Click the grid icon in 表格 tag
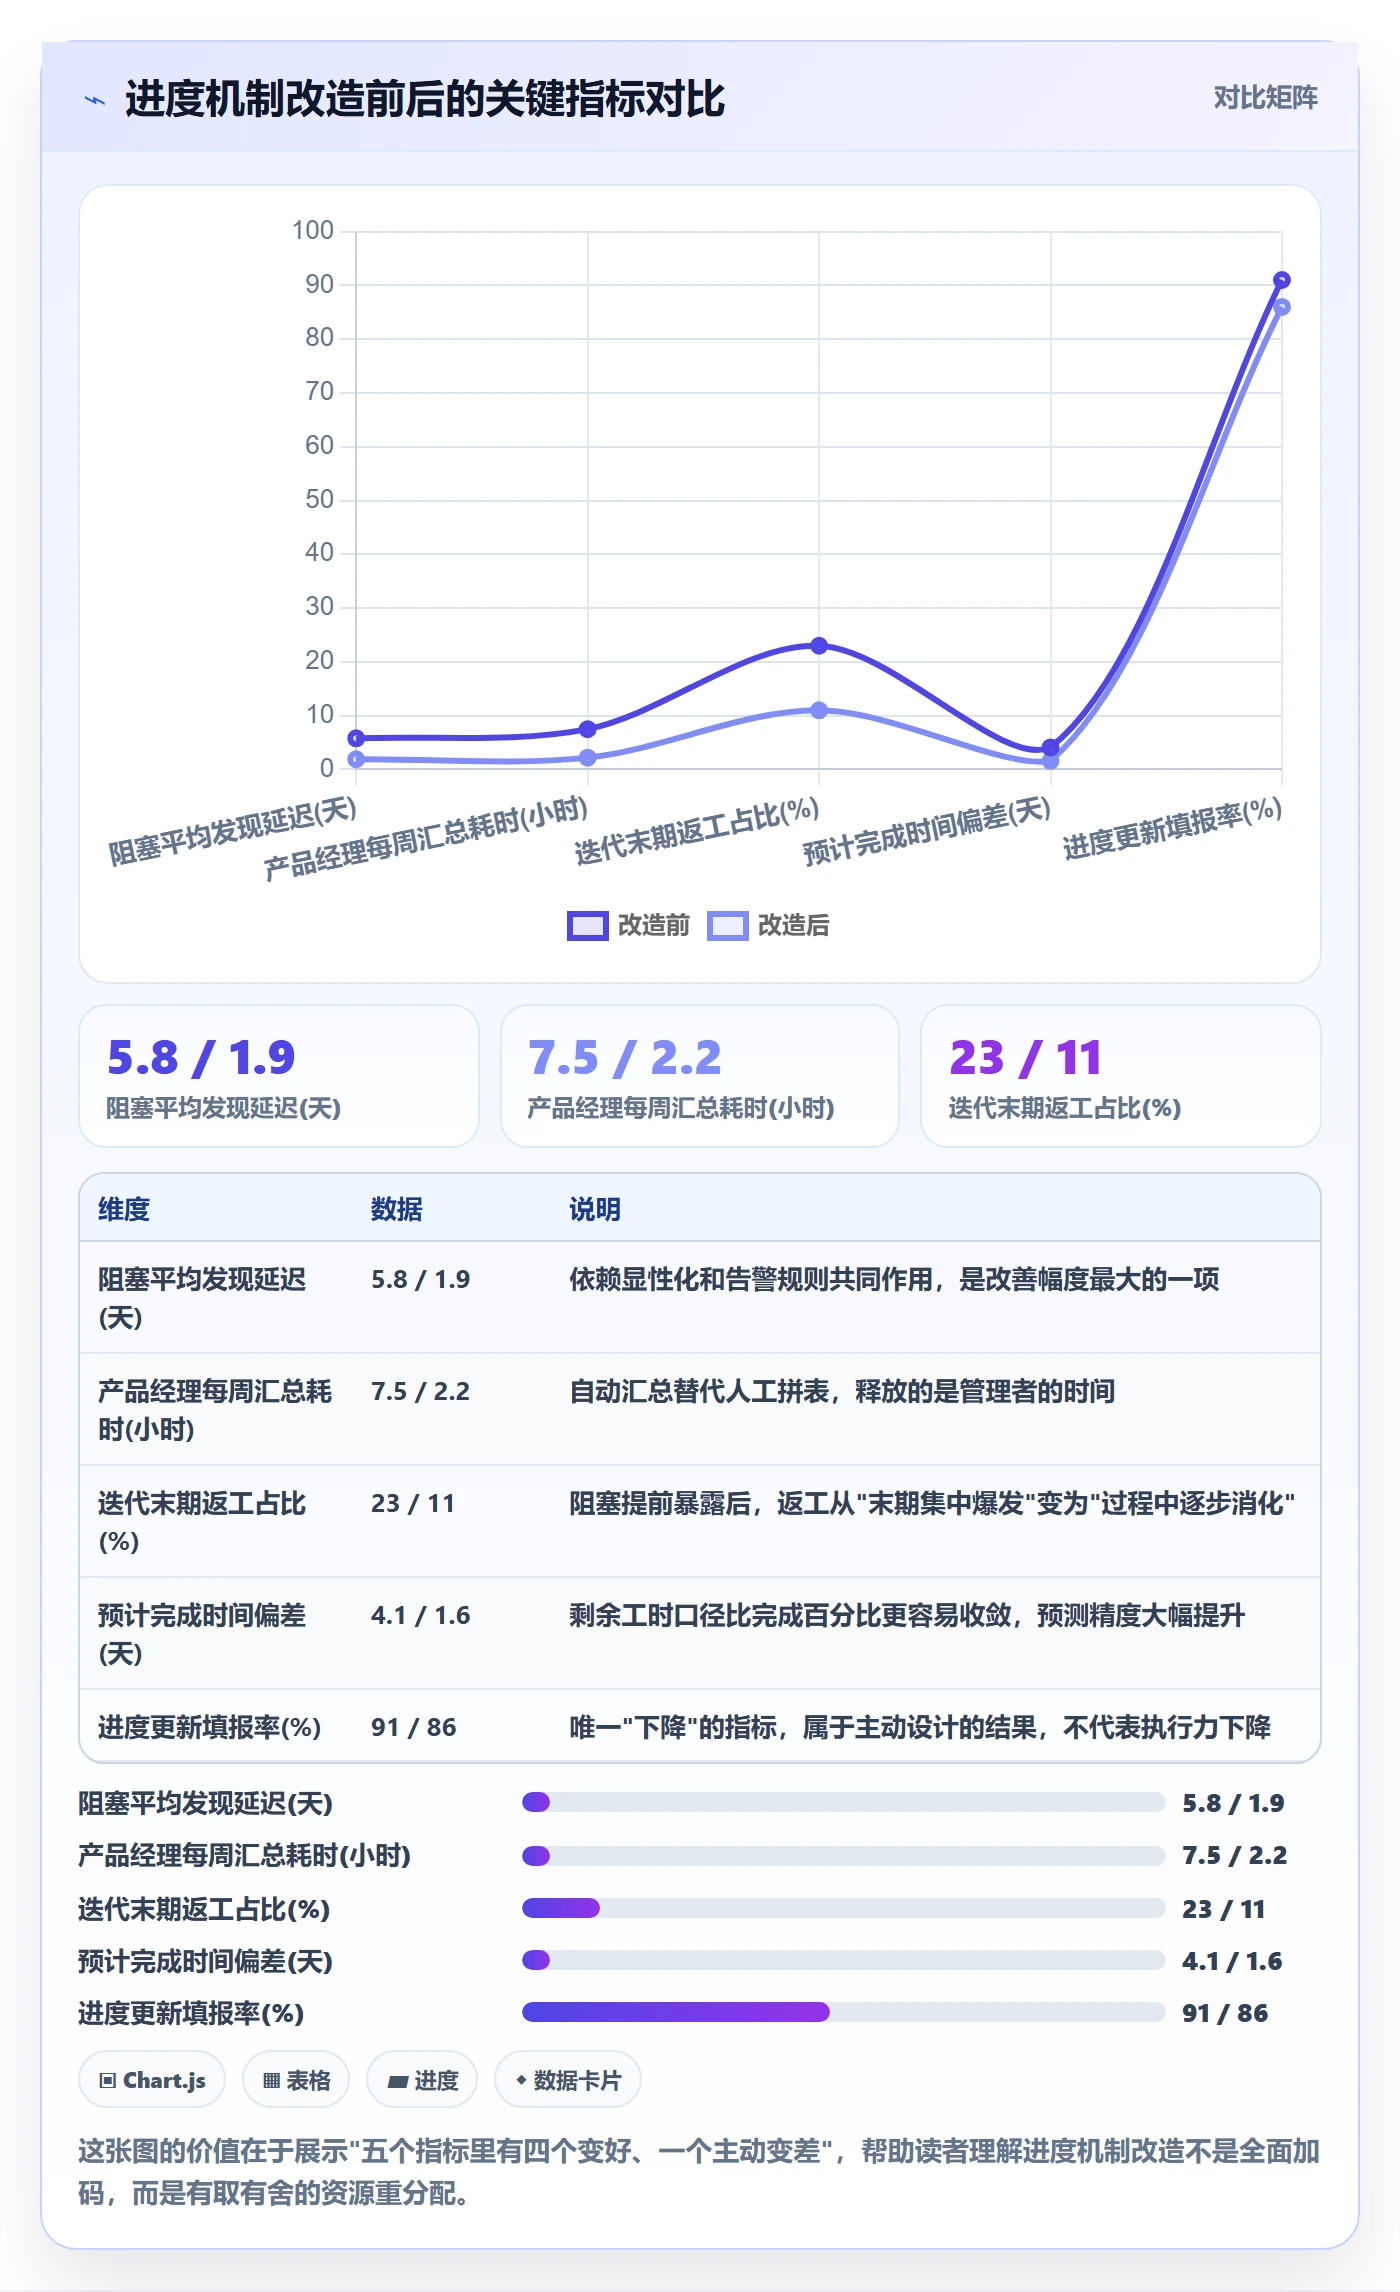The height and width of the screenshot is (2292, 1400). 271,2081
